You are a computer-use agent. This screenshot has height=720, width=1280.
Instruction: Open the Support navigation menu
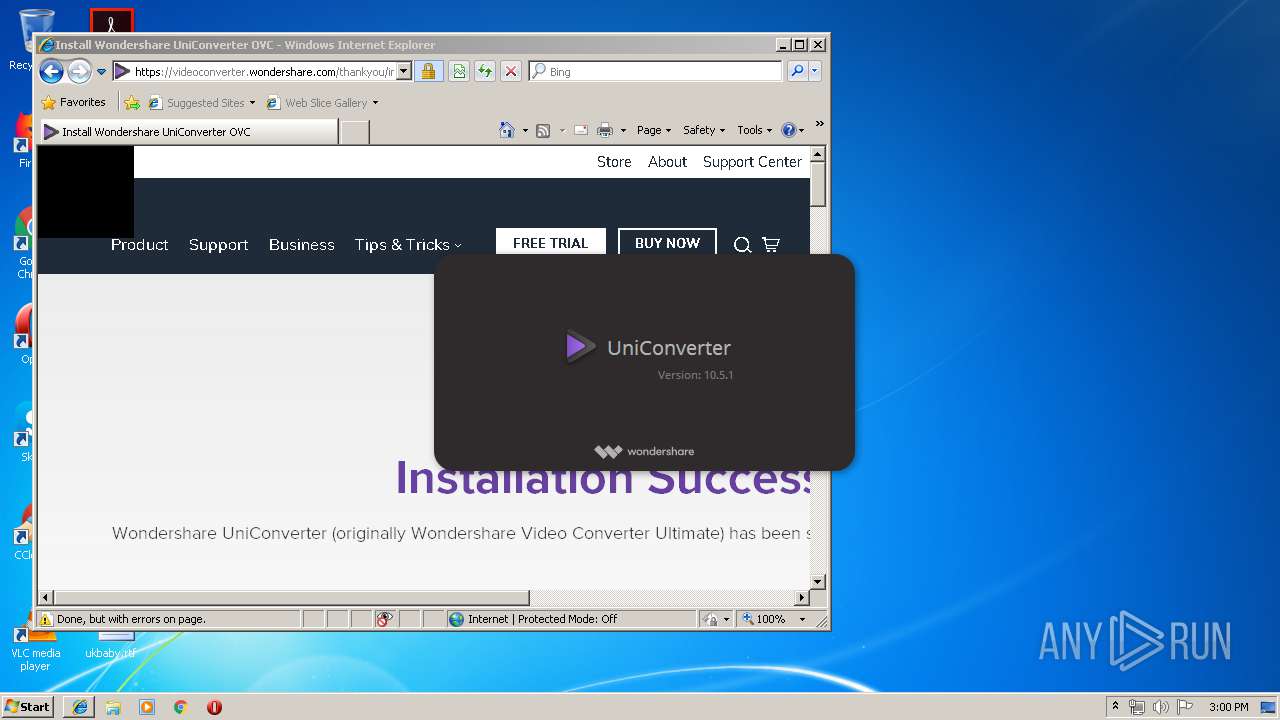click(218, 244)
